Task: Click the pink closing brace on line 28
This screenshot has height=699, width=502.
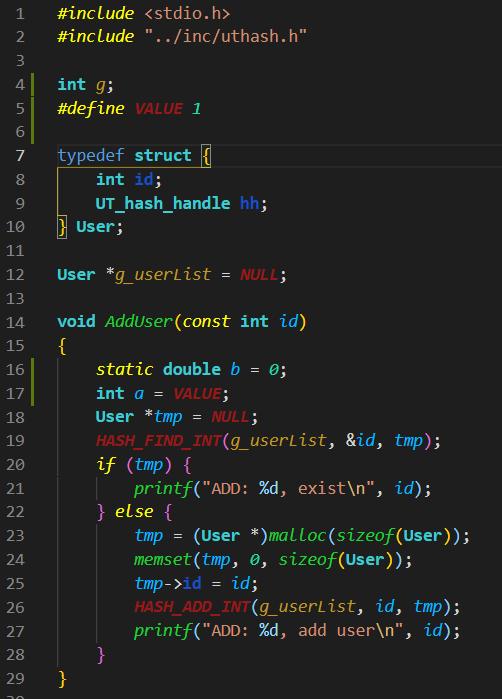Action: (x=101, y=655)
